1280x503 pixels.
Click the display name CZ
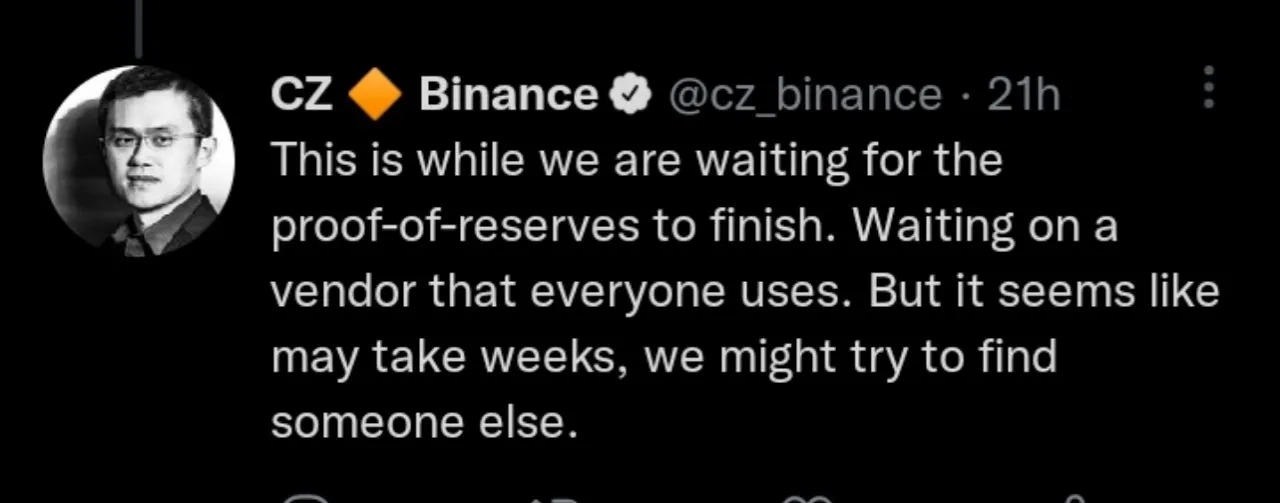(302, 96)
